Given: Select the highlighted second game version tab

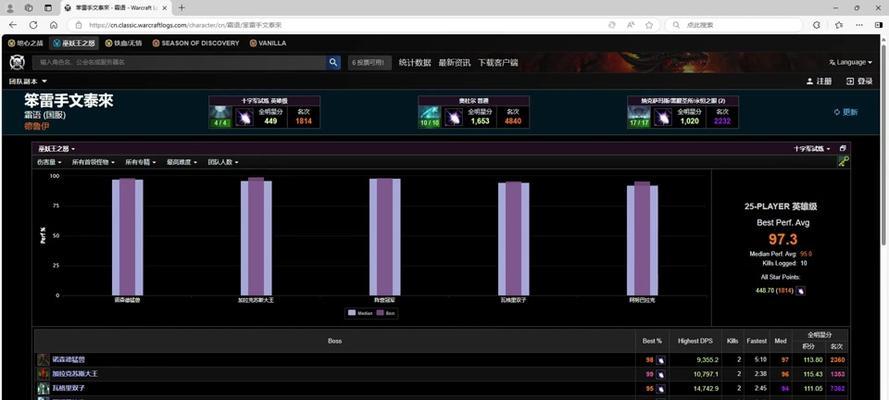Looking at the screenshot, I should coord(74,43).
